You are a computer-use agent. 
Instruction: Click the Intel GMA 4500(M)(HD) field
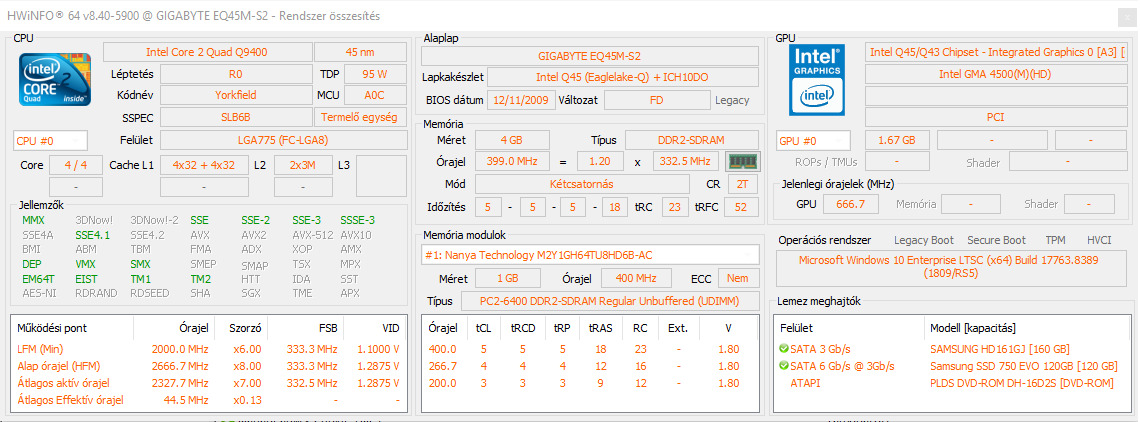click(995, 74)
